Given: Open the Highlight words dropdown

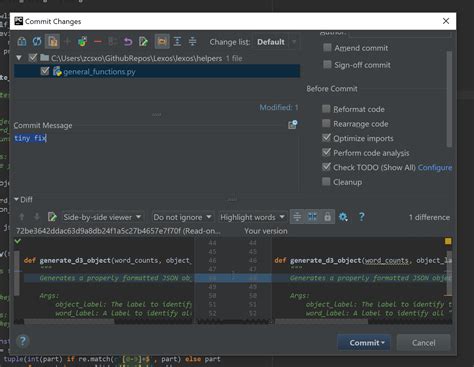Looking at the screenshot, I should [252, 217].
